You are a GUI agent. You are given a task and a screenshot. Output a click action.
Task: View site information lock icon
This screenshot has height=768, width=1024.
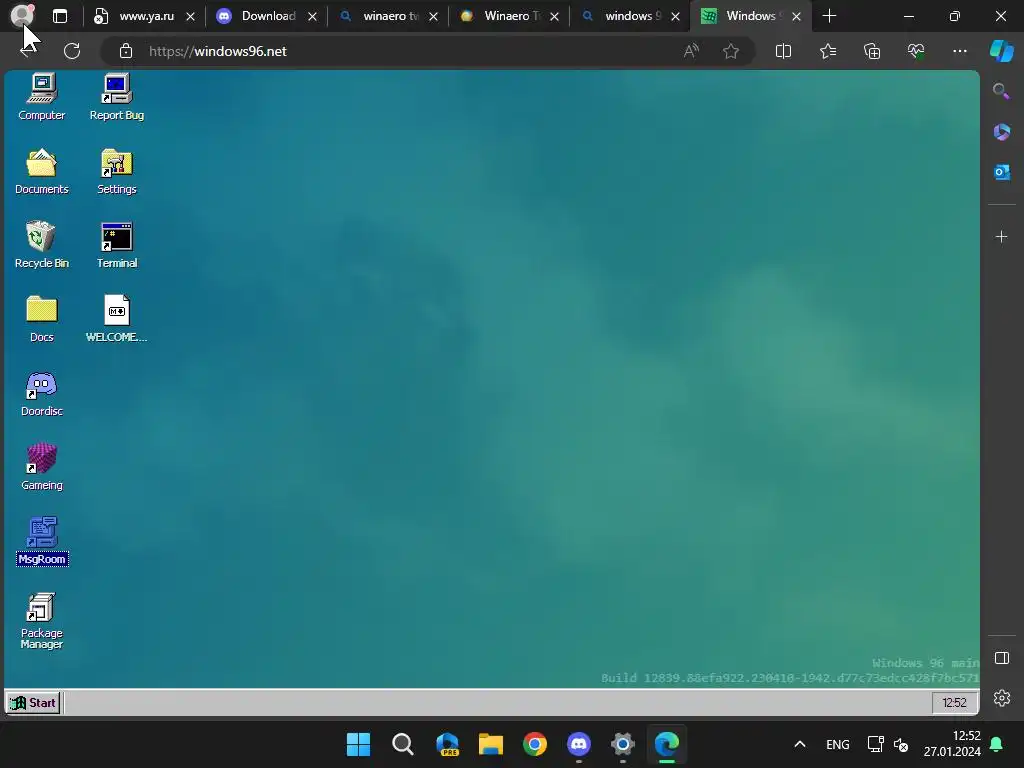(x=126, y=51)
